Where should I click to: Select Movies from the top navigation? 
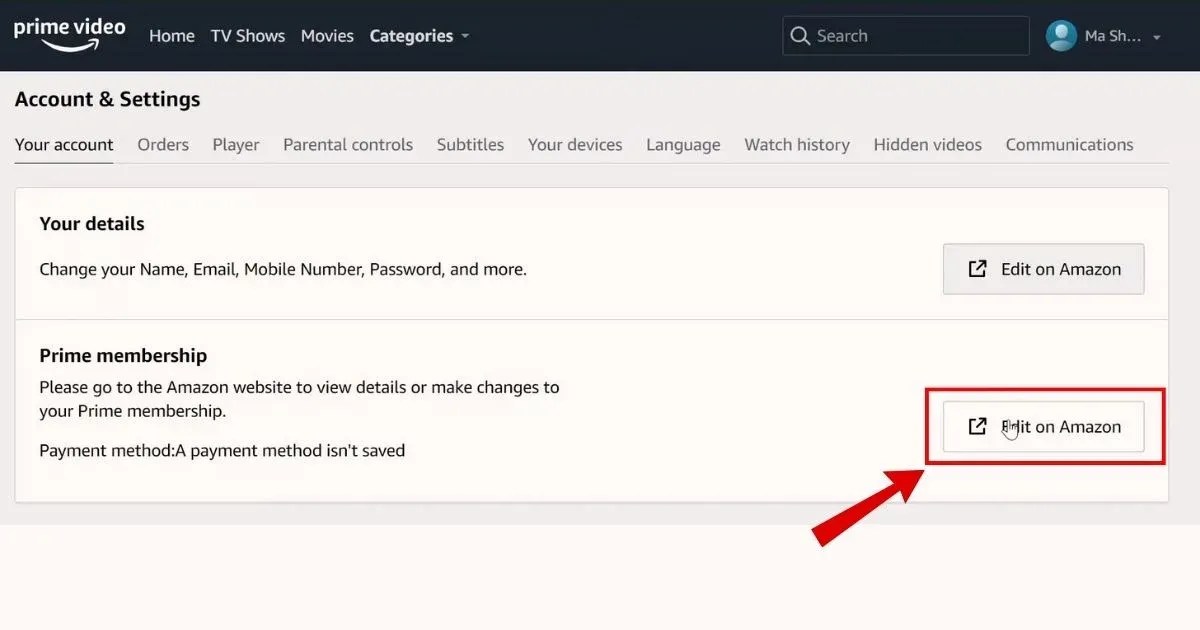pyautogui.click(x=327, y=35)
